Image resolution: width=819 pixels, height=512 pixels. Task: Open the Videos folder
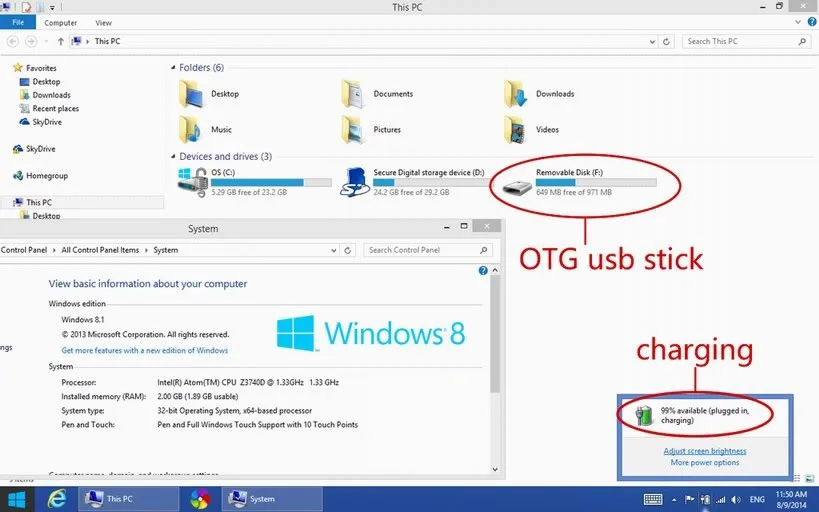pyautogui.click(x=532, y=130)
